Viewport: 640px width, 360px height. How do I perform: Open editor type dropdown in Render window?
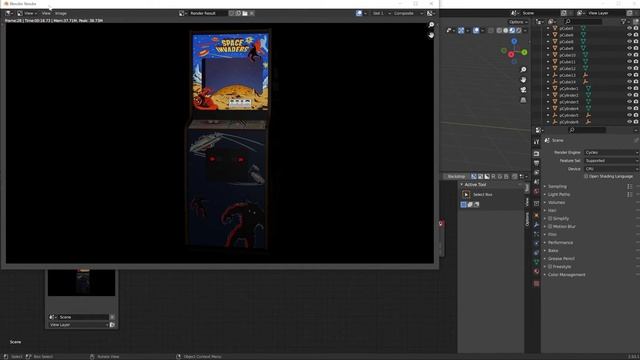[x=9, y=13]
